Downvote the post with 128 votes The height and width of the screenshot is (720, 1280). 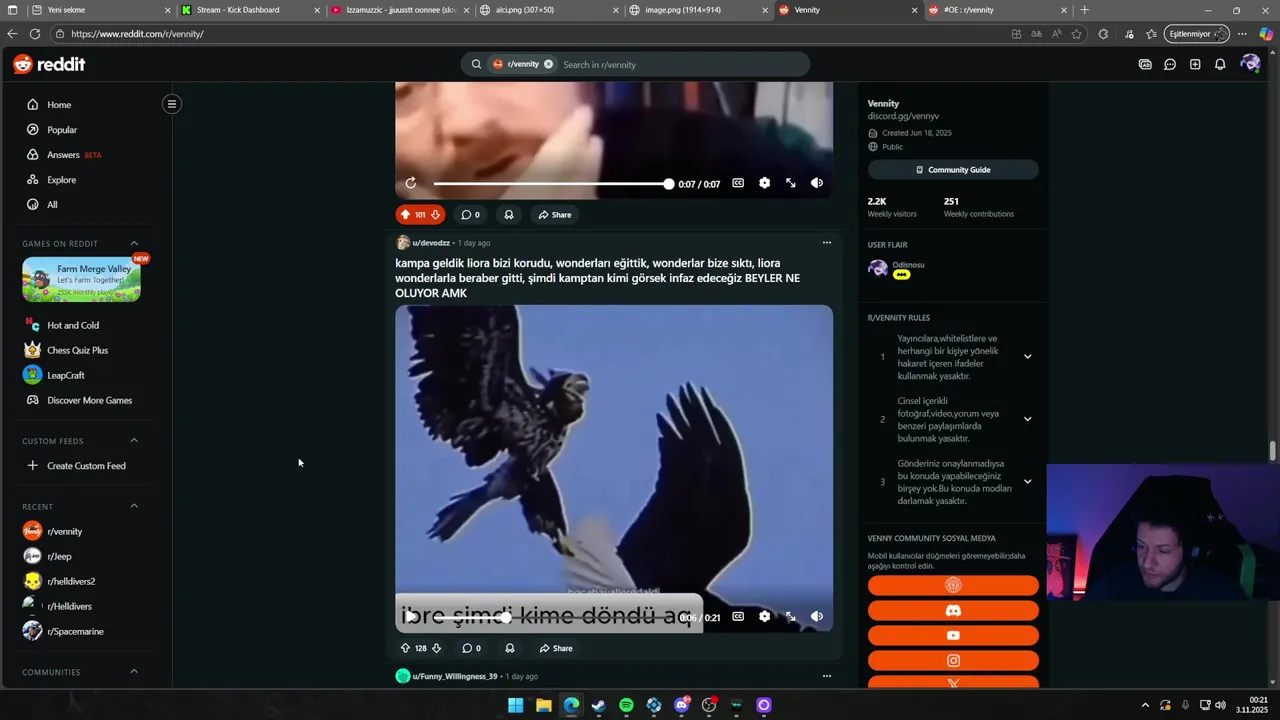436,648
